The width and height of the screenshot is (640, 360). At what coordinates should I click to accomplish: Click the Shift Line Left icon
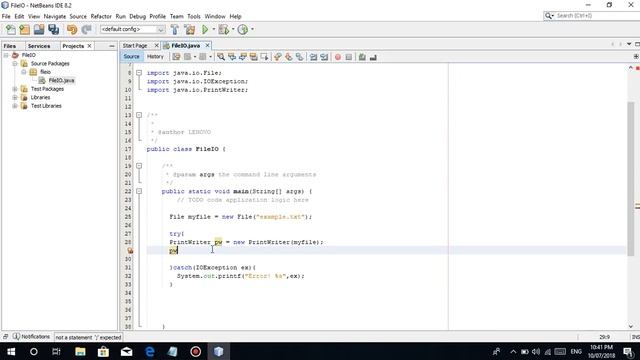pyautogui.click(x=313, y=57)
